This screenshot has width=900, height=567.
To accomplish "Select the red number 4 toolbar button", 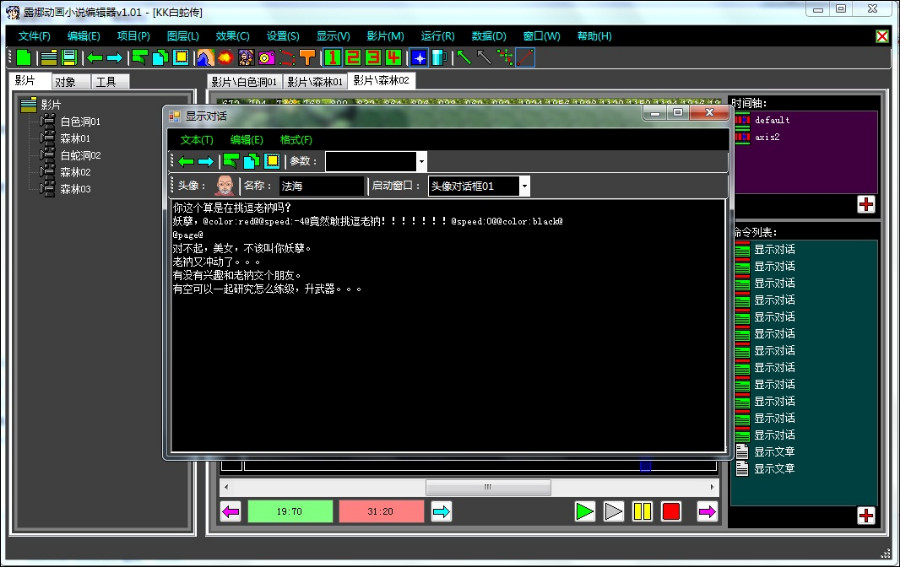I will tap(393, 57).
